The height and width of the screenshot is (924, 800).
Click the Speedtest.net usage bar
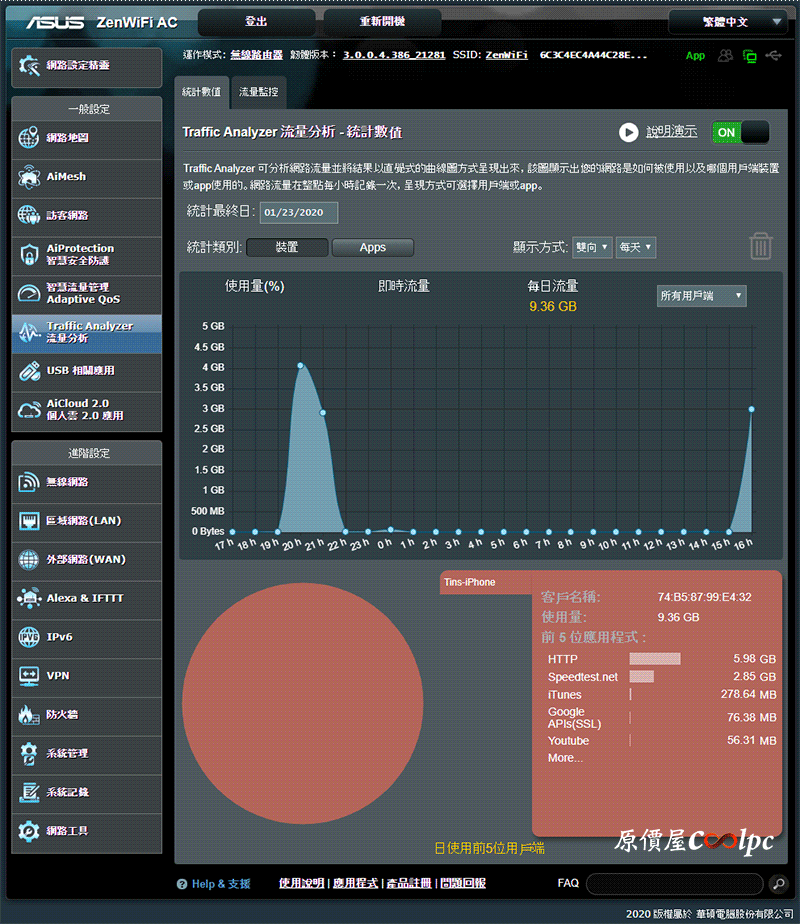(642, 676)
